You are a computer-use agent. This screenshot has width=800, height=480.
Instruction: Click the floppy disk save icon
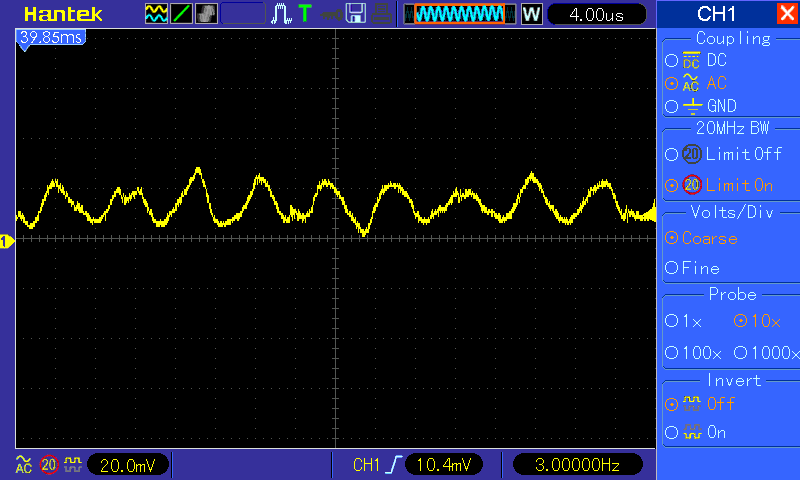[356, 14]
